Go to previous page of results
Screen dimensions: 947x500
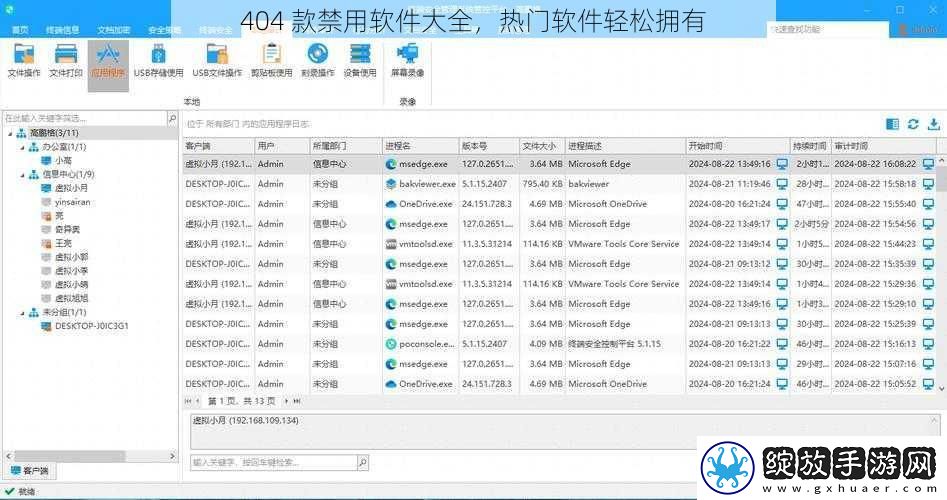pos(197,401)
